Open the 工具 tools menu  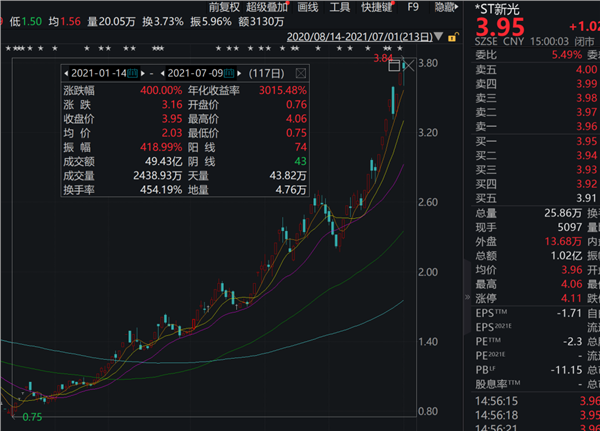coord(340,6)
